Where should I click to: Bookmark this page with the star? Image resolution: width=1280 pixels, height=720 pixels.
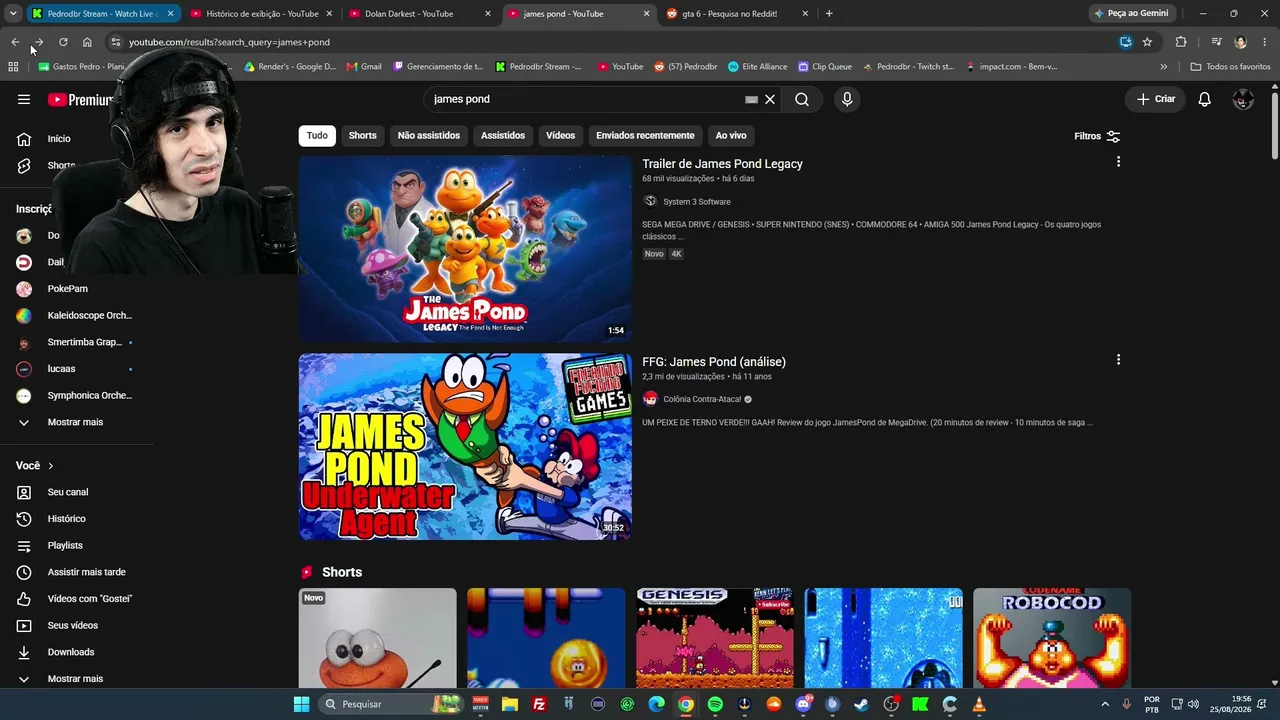[x=1147, y=42]
